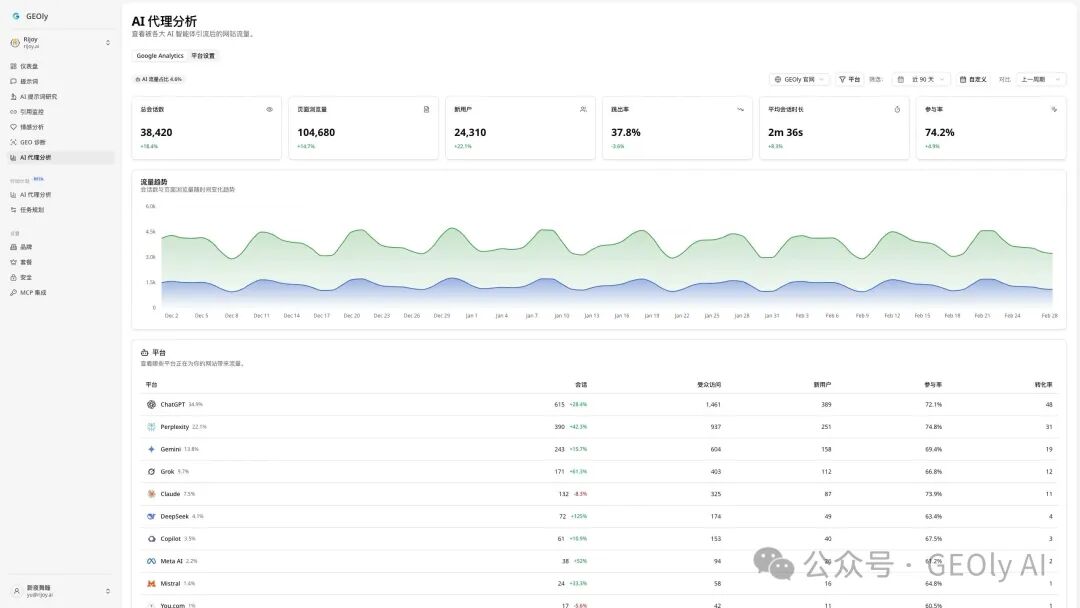Click the 1,461 value in ChatGPT row

coord(713,404)
